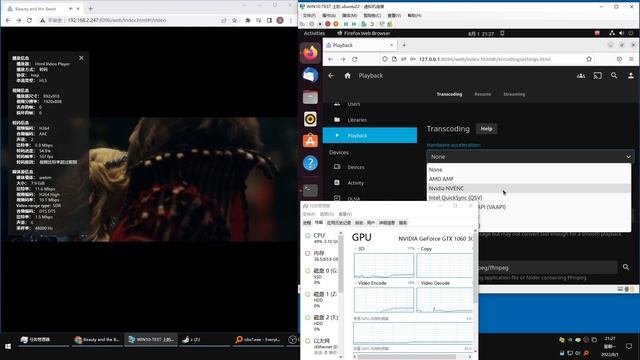This screenshot has height=360, width=640.
Task: Open the Video Decode graph dropdown
Action: 418,283
